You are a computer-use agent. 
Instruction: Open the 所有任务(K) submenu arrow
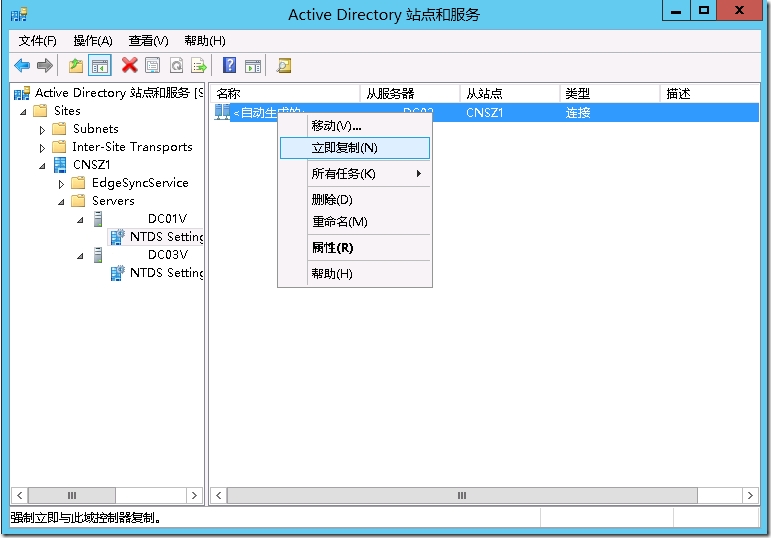tap(418, 173)
